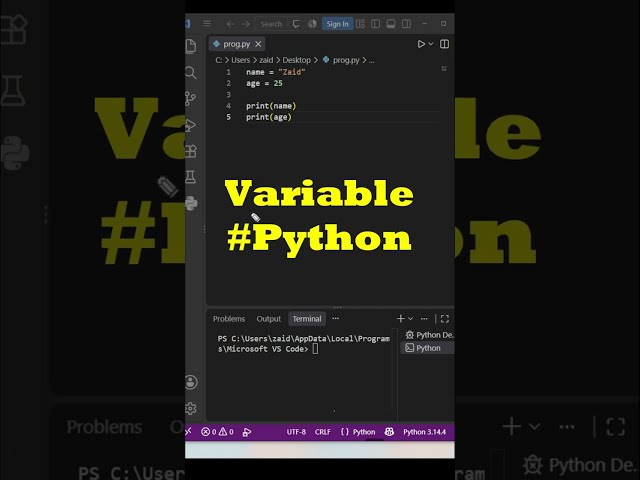The width and height of the screenshot is (640, 480).
Task: Click the Users breadcrumb
Action: pos(240,60)
